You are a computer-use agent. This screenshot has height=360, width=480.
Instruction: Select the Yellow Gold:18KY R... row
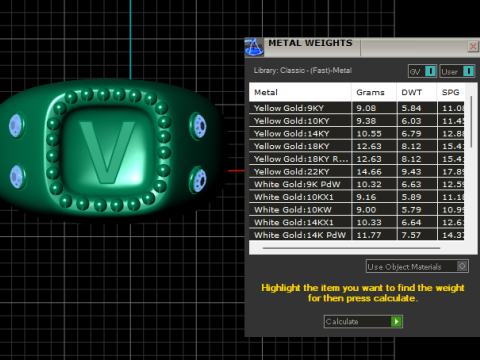point(357,159)
